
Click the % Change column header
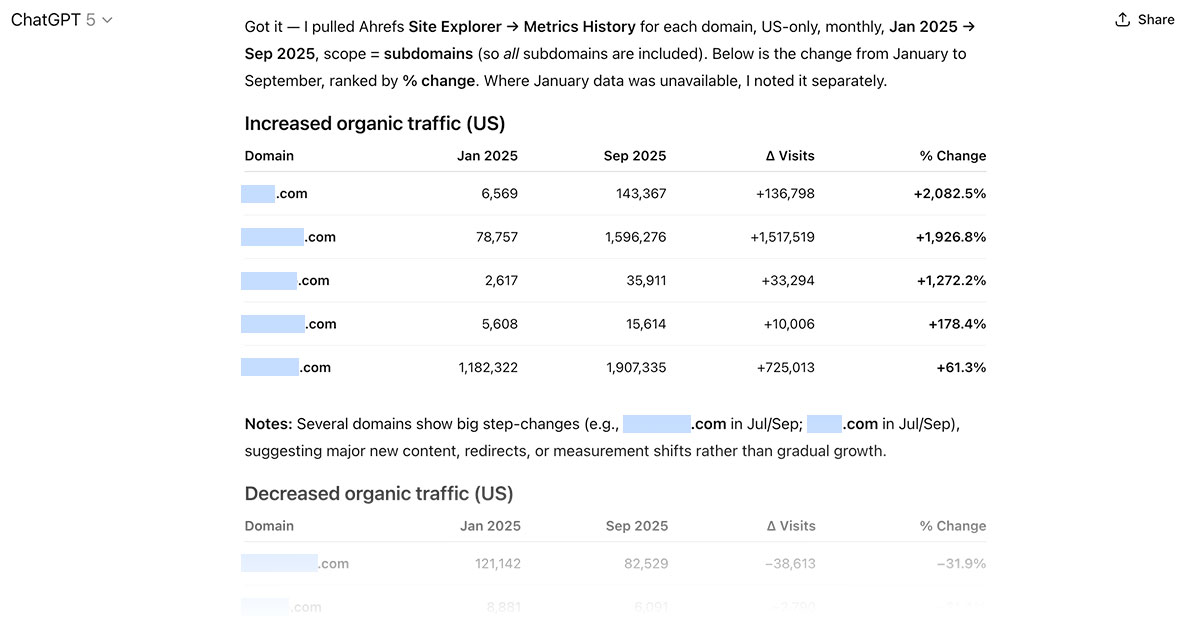pyautogui.click(x=951, y=155)
